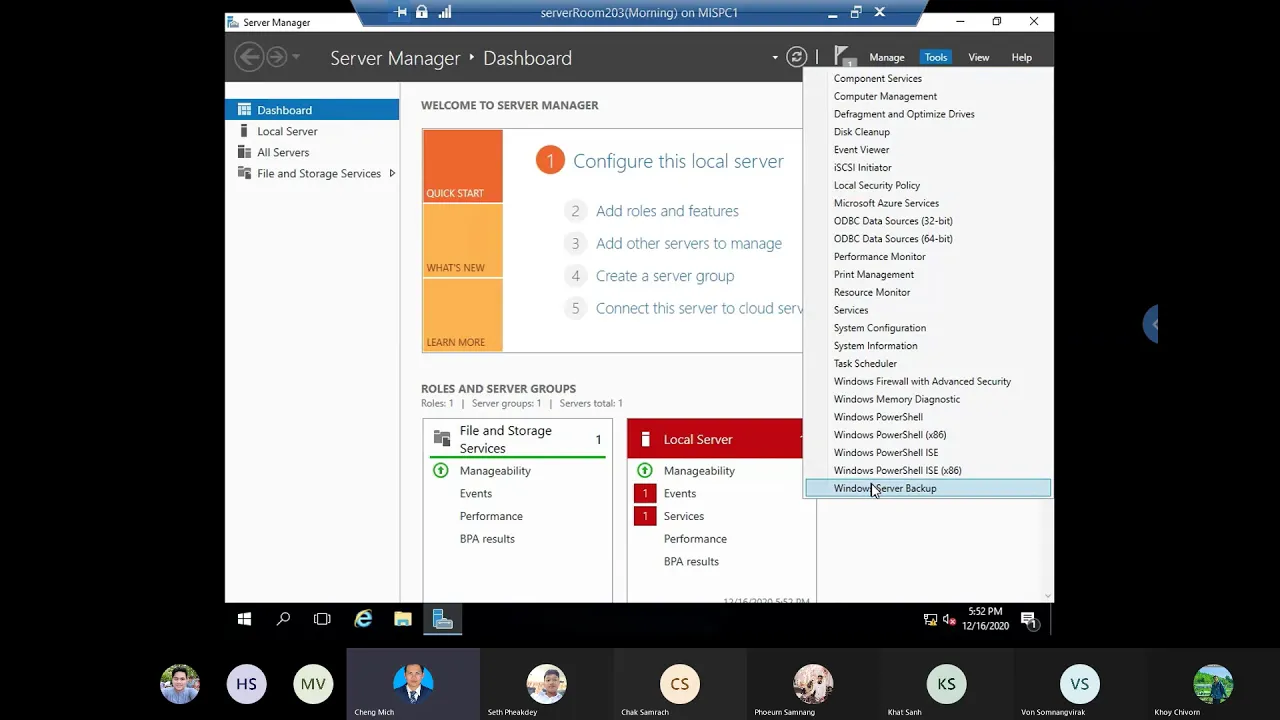
Task: Click Connect this server to cloud services link
Action: (x=699, y=308)
